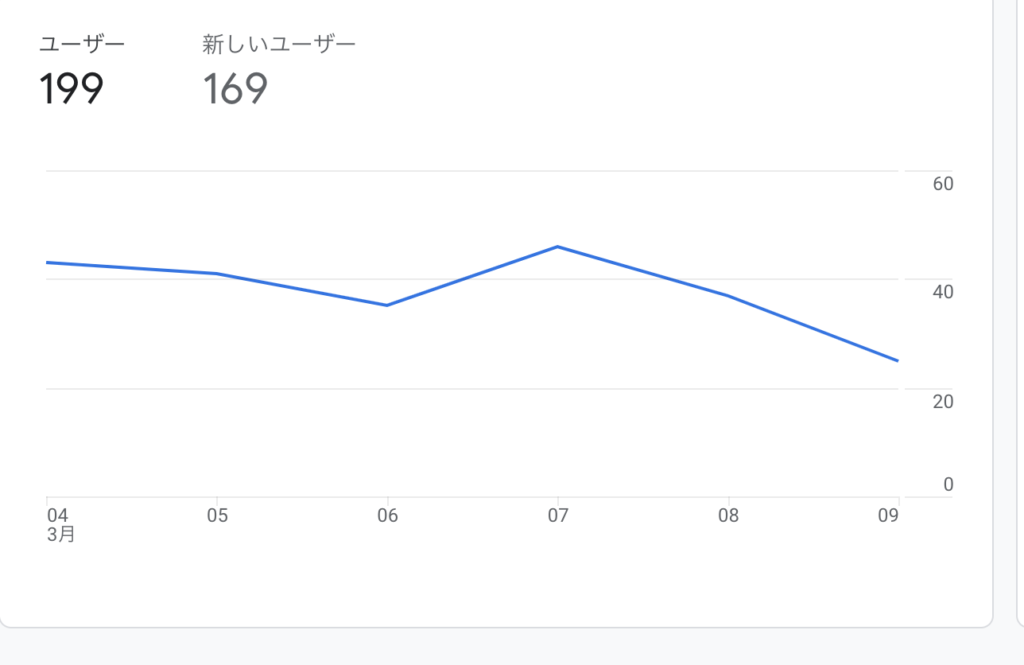1024x665 pixels.
Task: Click the 20 y-axis label
Action: 943,402
